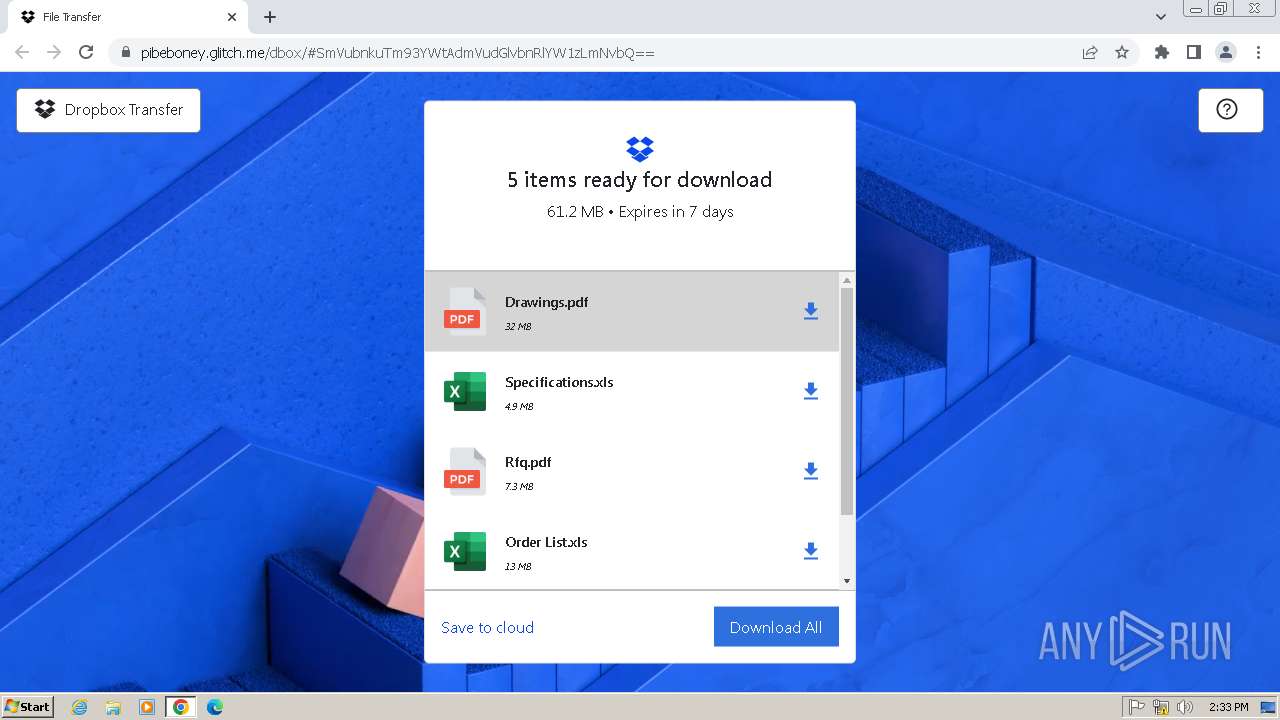Click the file list scrollbar thumb

[x=847, y=401]
